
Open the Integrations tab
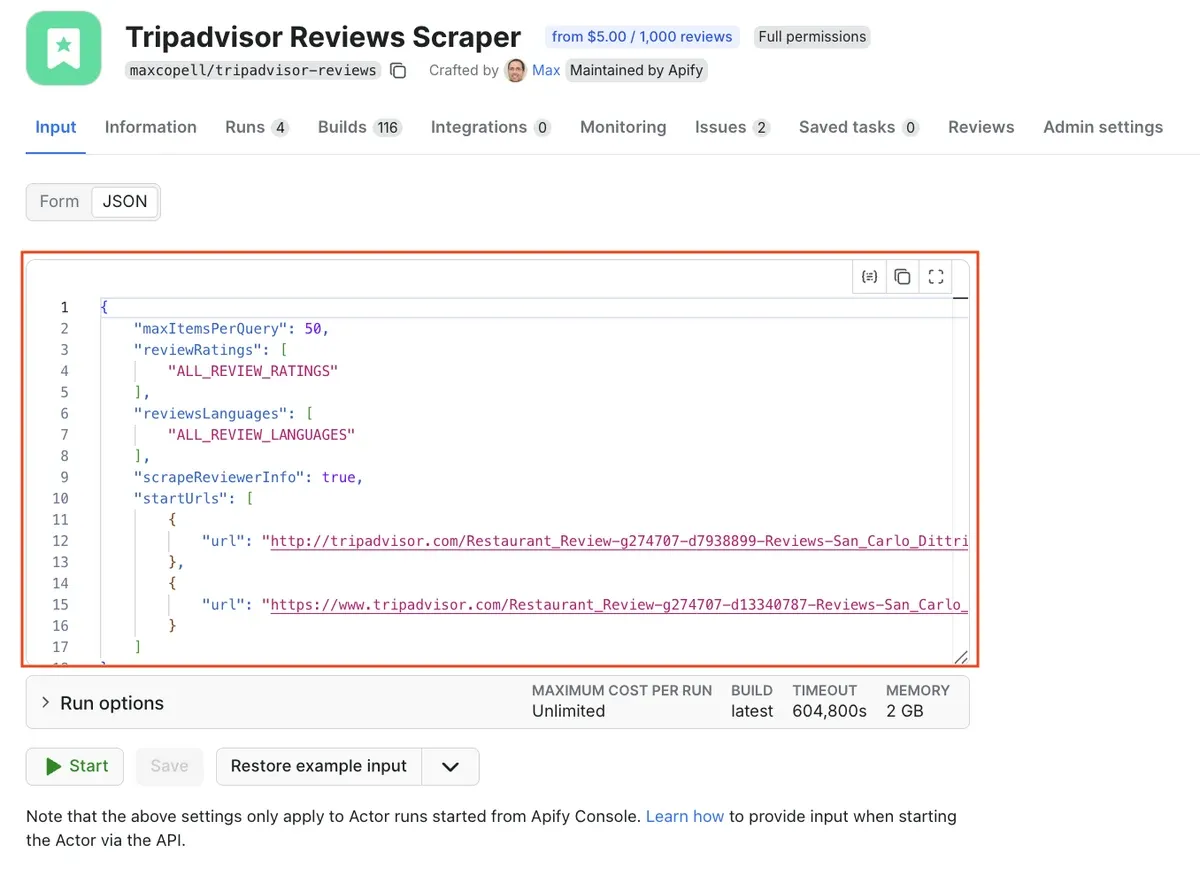point(491,127)
